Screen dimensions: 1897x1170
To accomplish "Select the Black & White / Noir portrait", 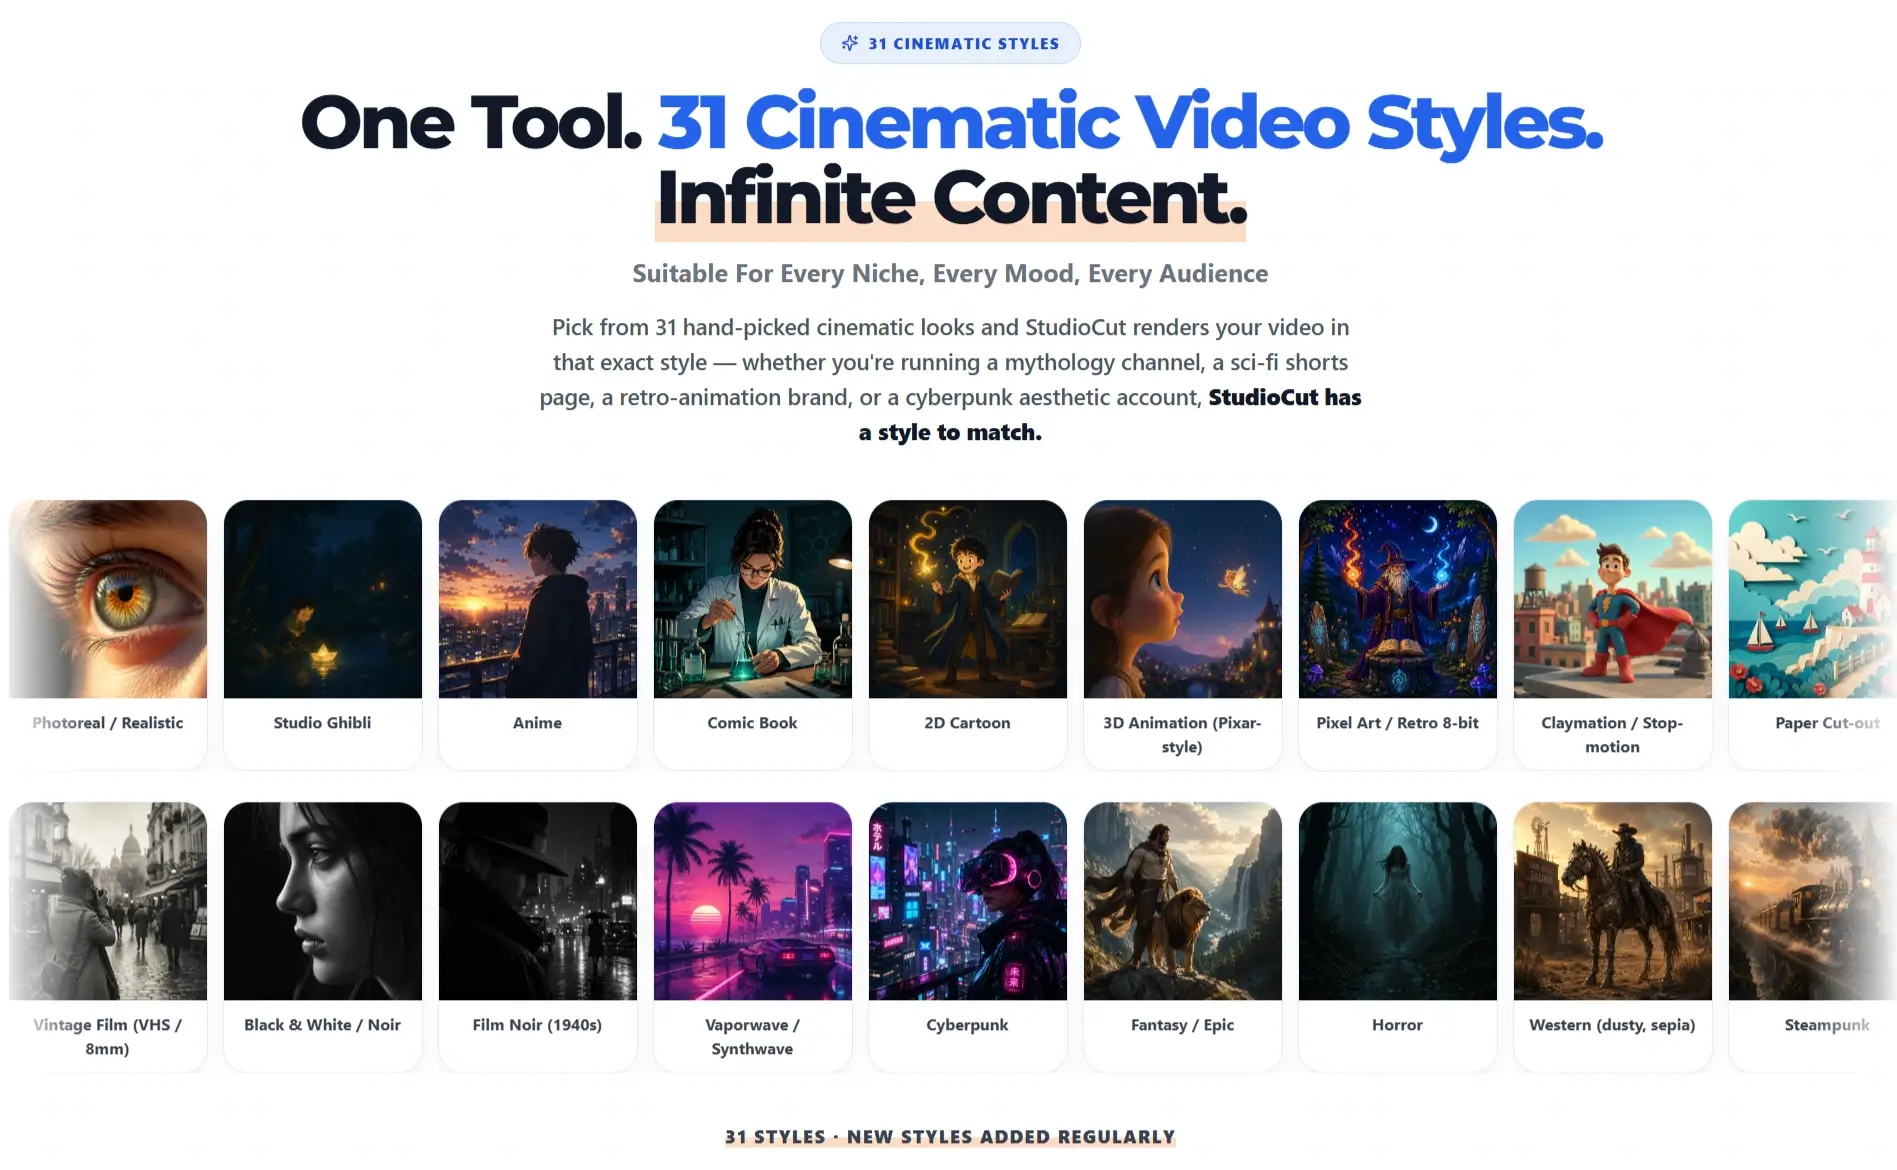I will pos(323,901).
